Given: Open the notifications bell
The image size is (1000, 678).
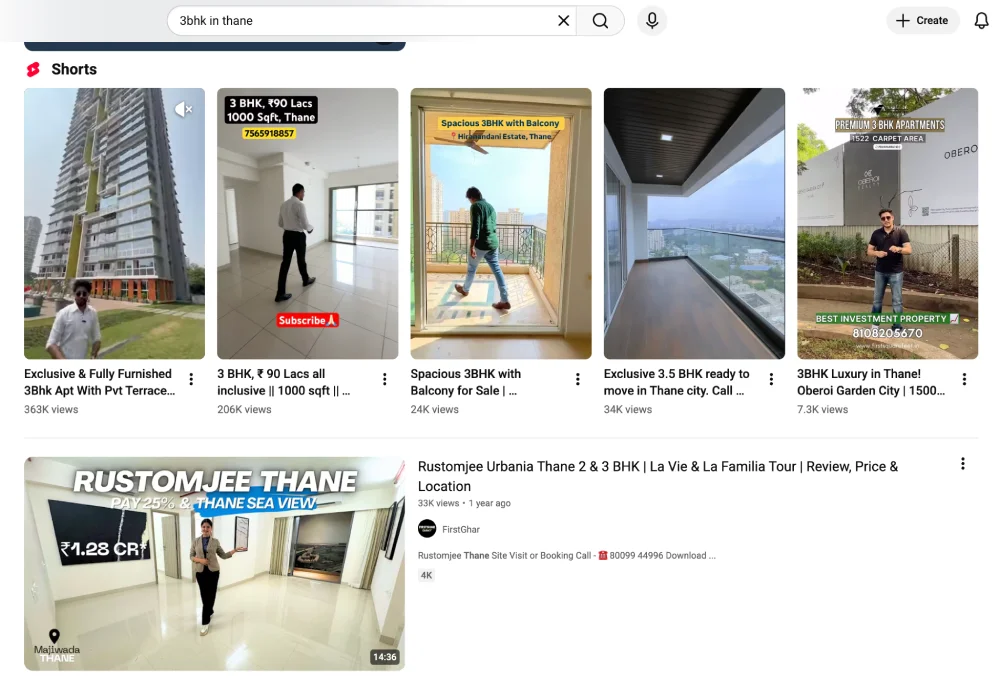Looking at the screenshot, I should [981, 20].
